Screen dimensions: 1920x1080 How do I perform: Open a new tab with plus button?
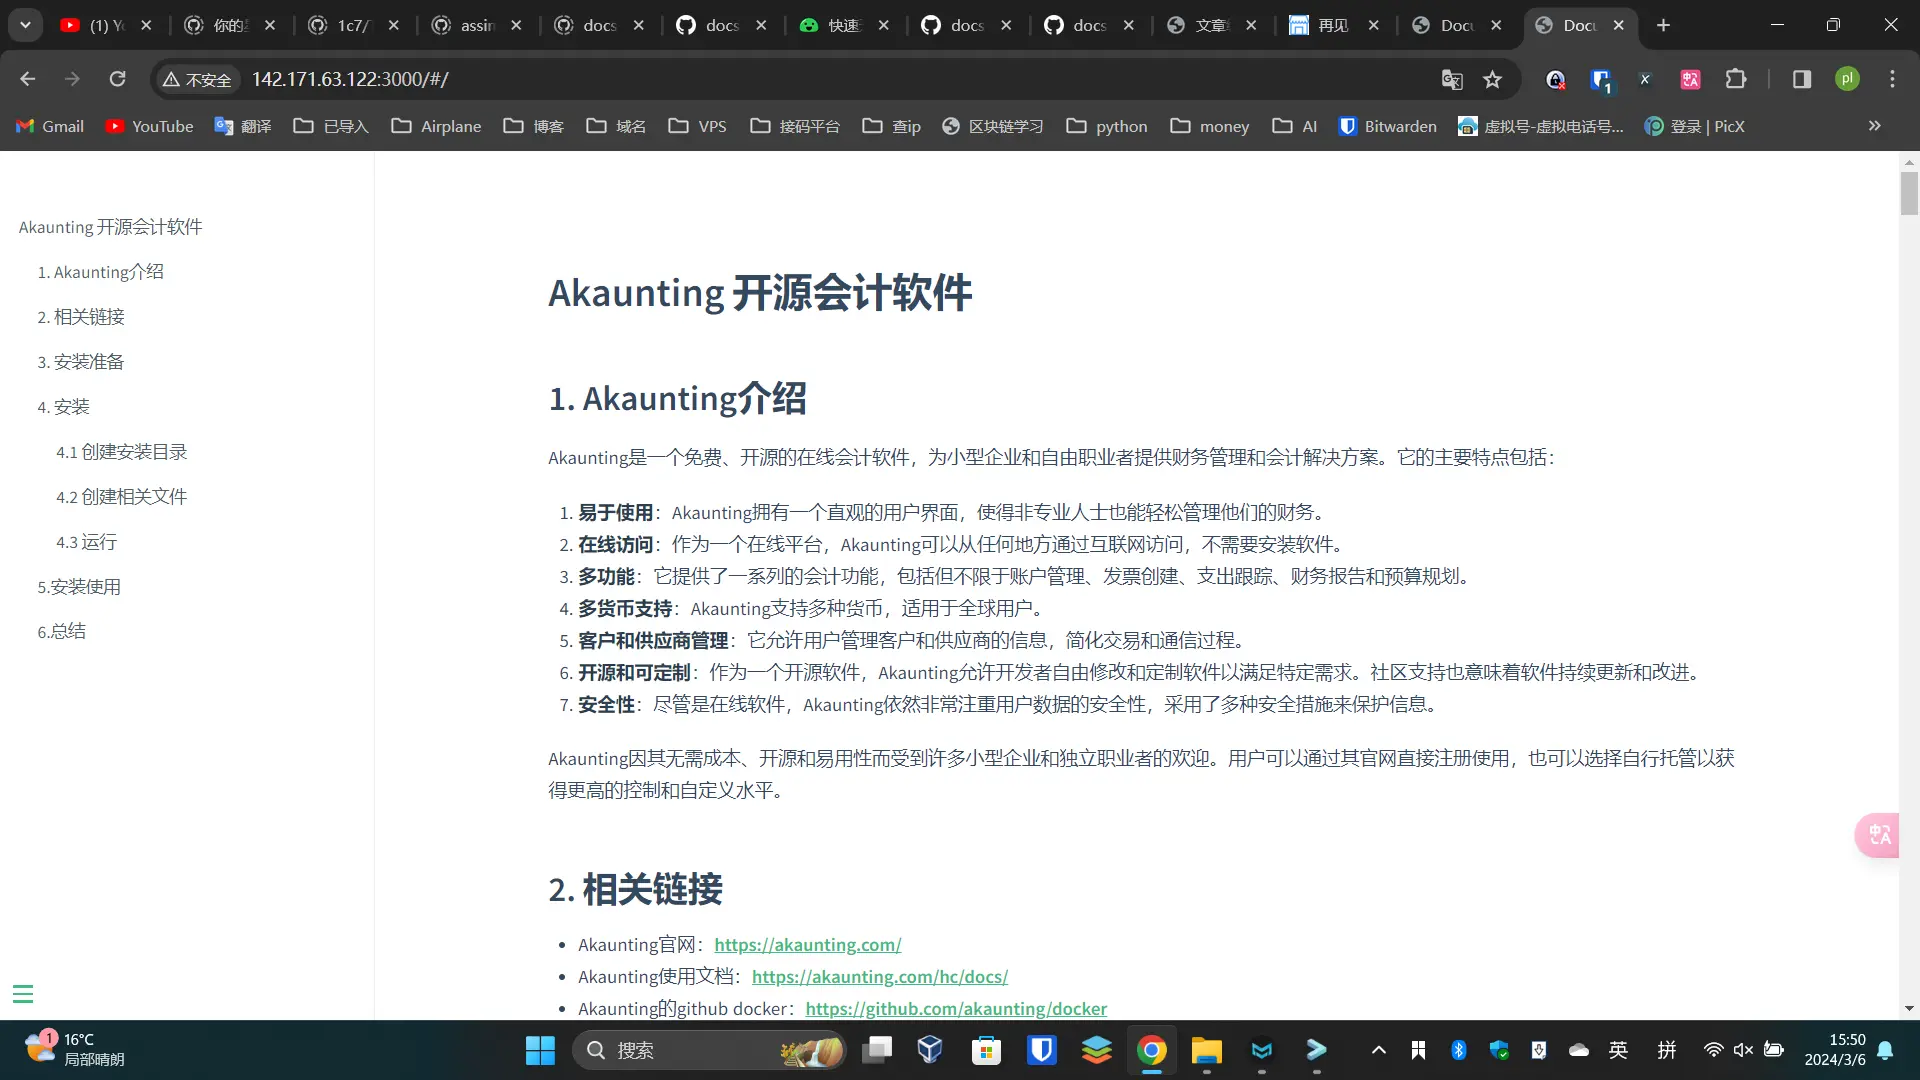[x=1663, y=25]
